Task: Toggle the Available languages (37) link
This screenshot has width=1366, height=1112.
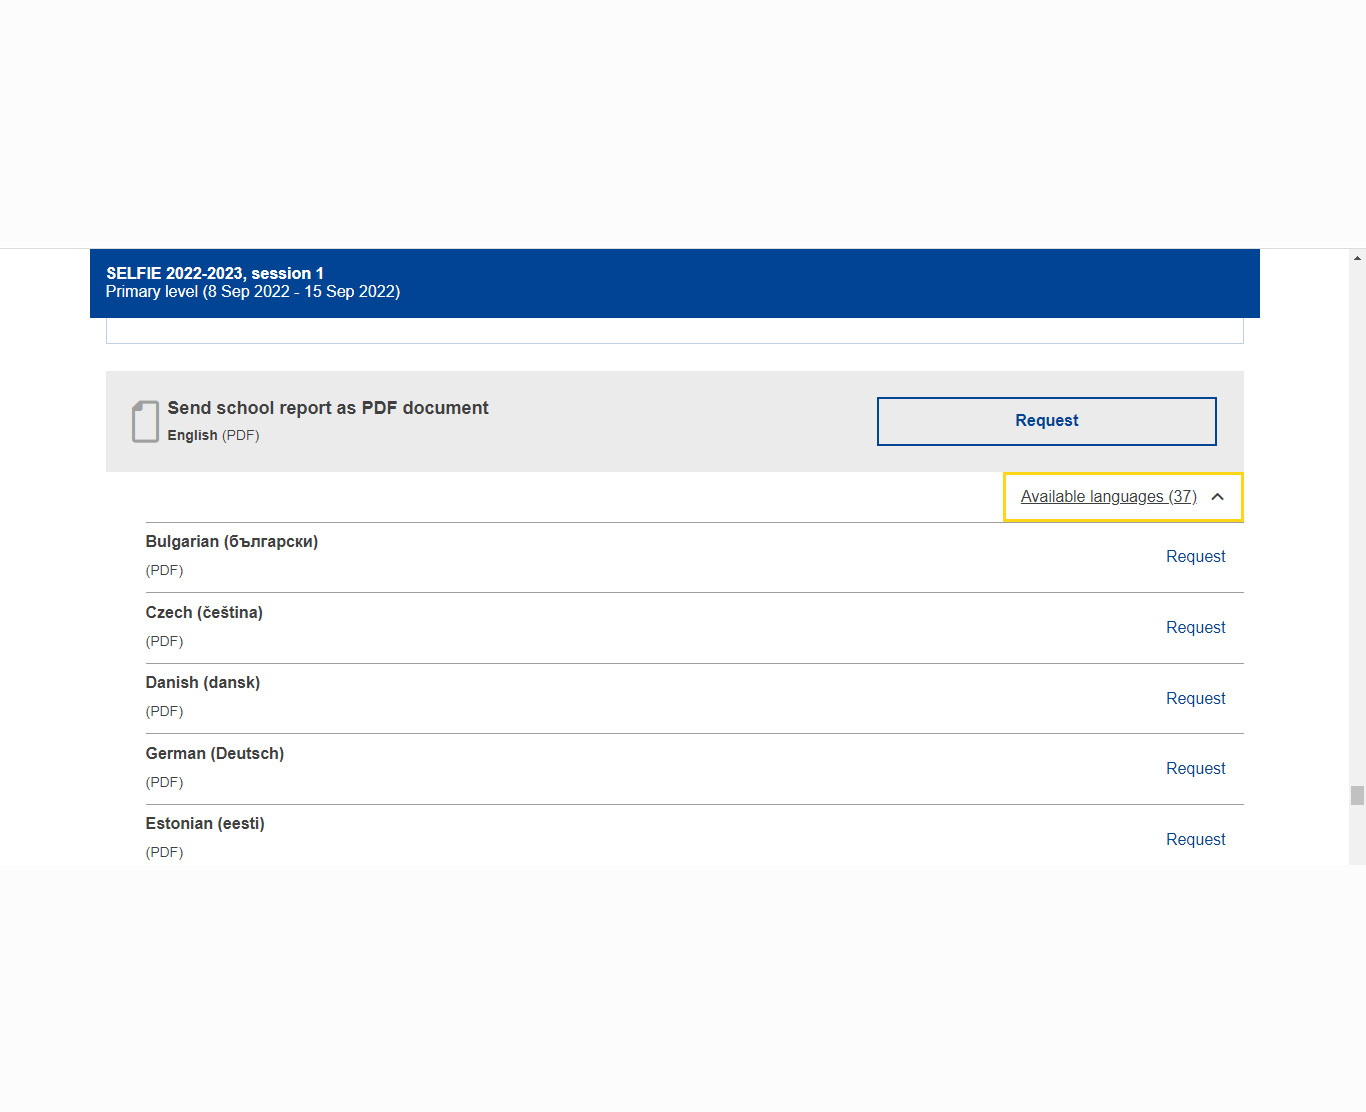Action: pos(1108,497)
